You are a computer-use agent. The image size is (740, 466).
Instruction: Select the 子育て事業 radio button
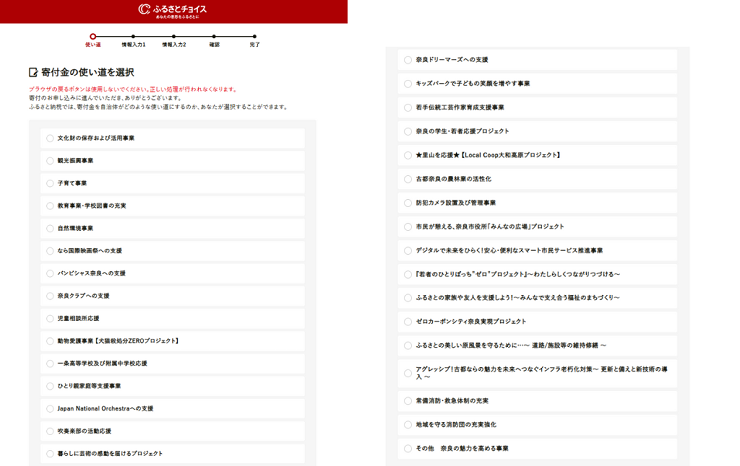coord(50,183)
